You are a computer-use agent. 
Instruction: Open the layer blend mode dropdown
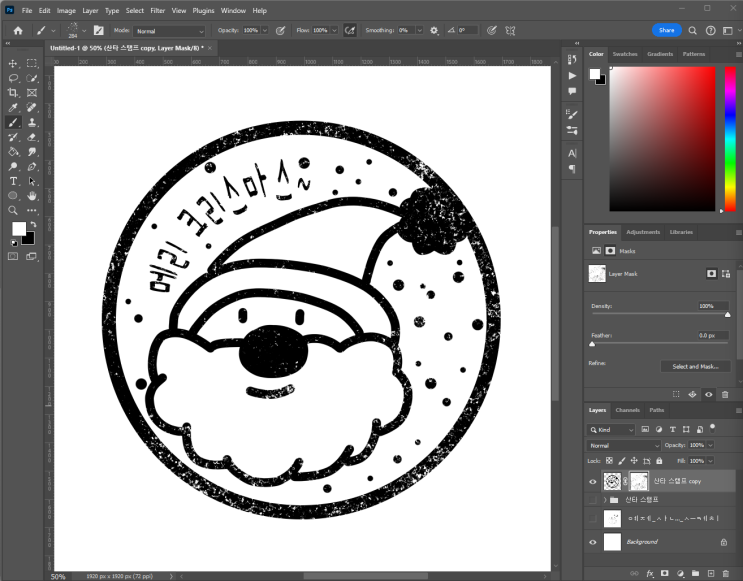[x=623, y=445]
